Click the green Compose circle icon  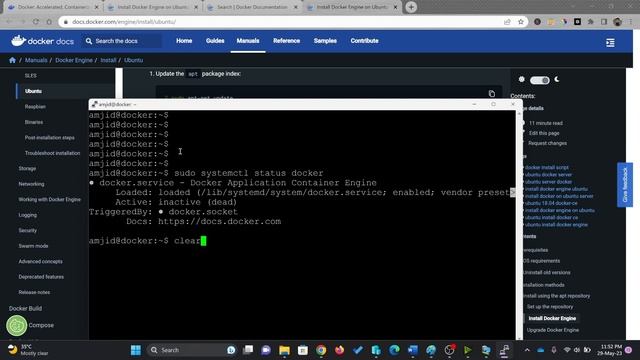(16, 325)
